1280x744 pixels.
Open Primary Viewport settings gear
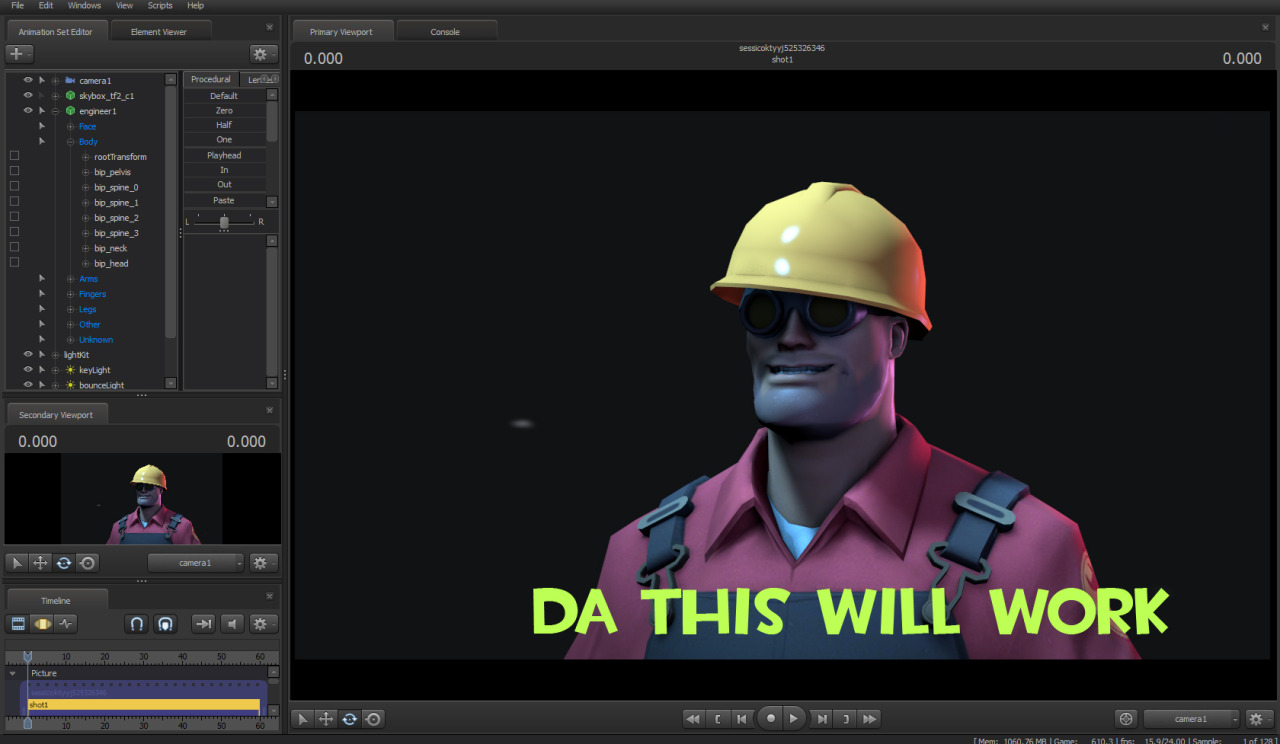(x=1259, y=718)
